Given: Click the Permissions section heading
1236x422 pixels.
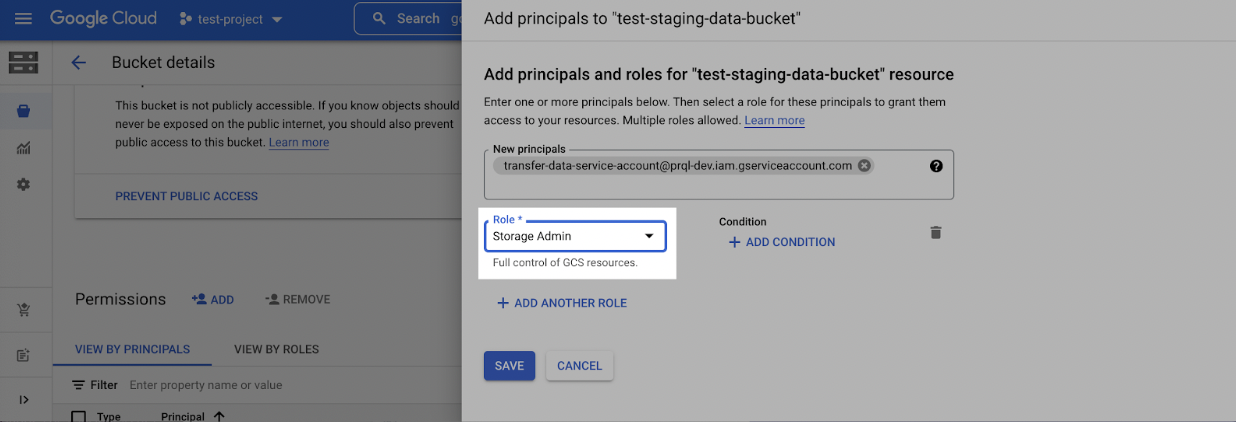Looking at the screenshot, I should coord(120,299).
